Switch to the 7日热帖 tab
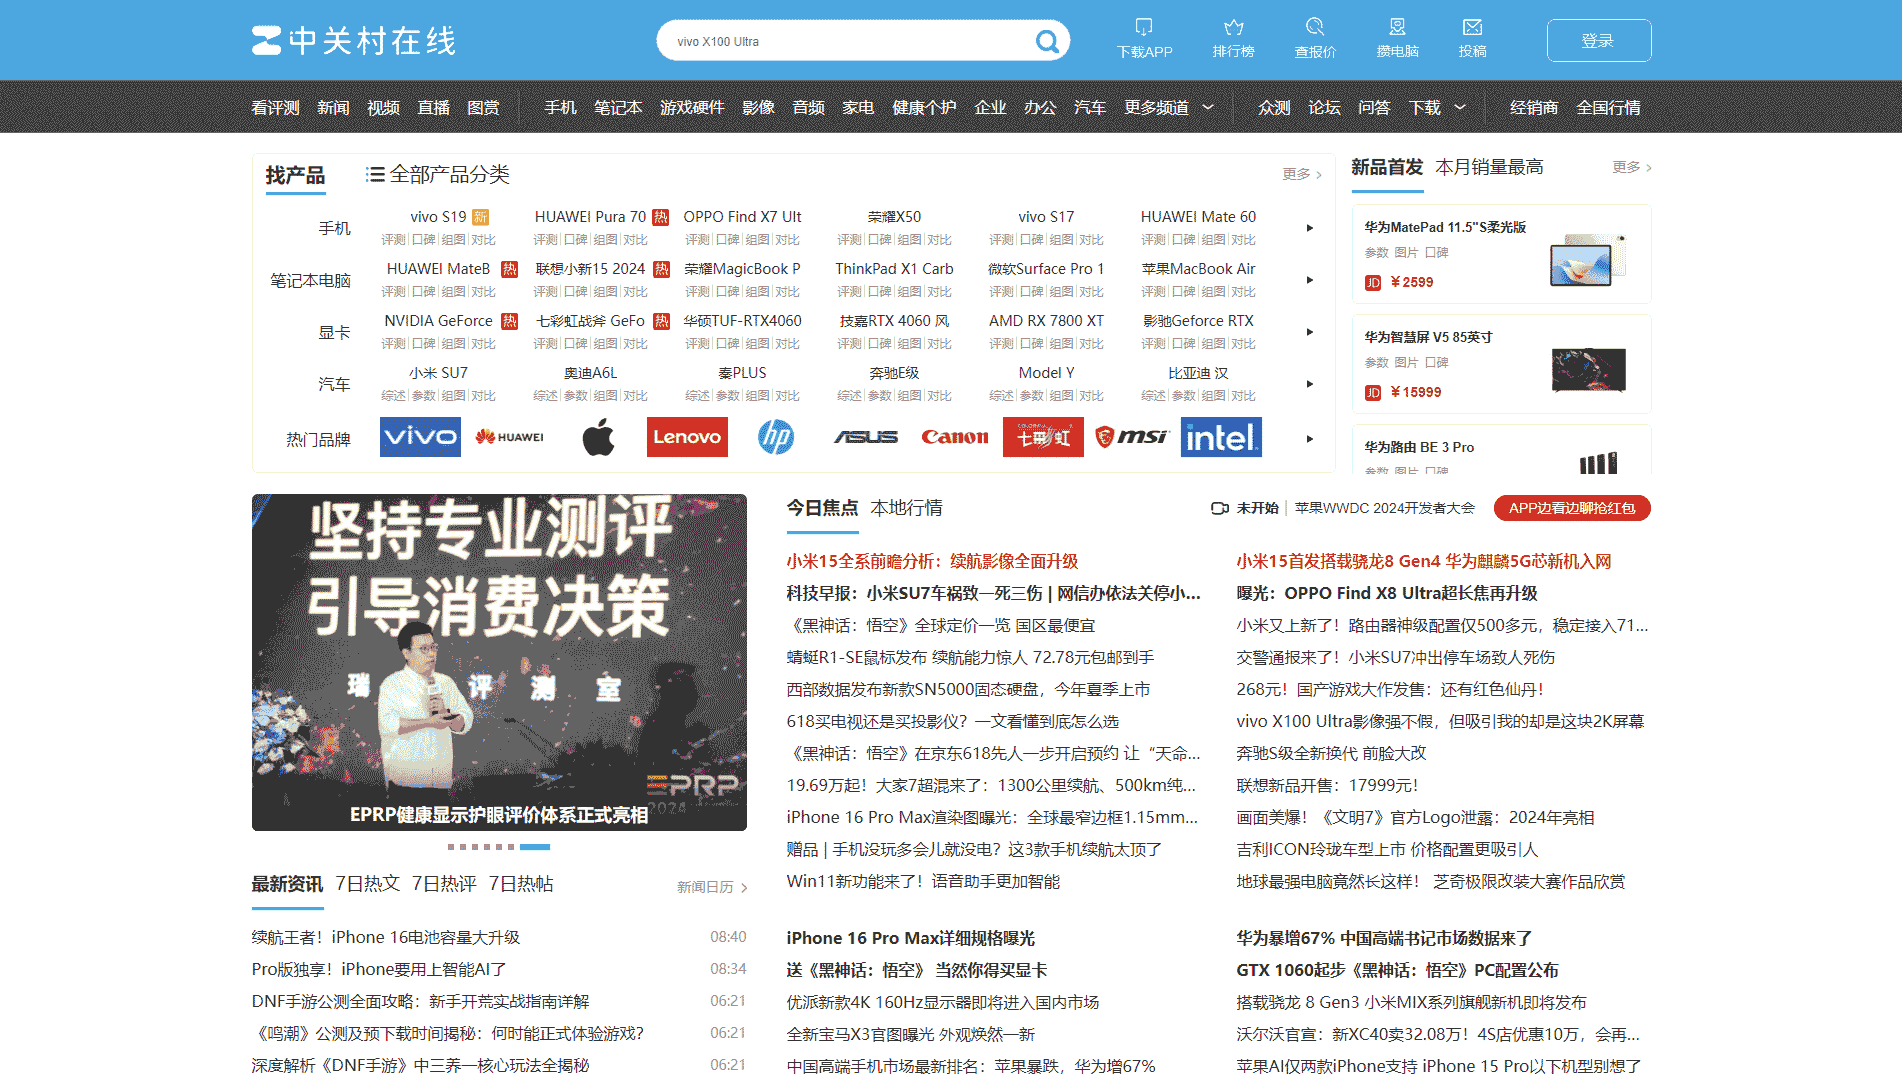The height and width of the screenshot is (1080, 1902). (x=521, y=884)
